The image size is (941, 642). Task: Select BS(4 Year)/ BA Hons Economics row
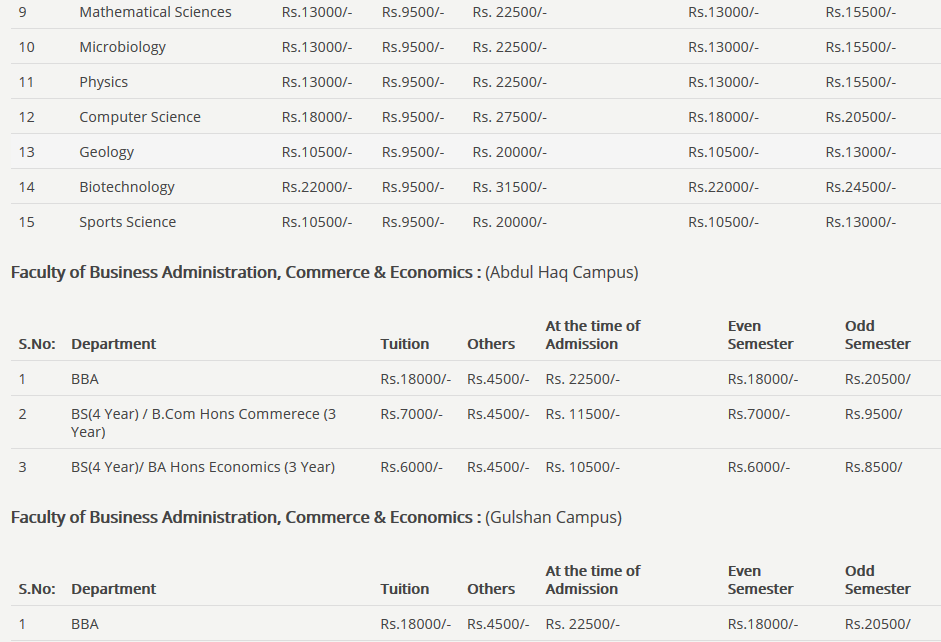click(x=202, y=467)
